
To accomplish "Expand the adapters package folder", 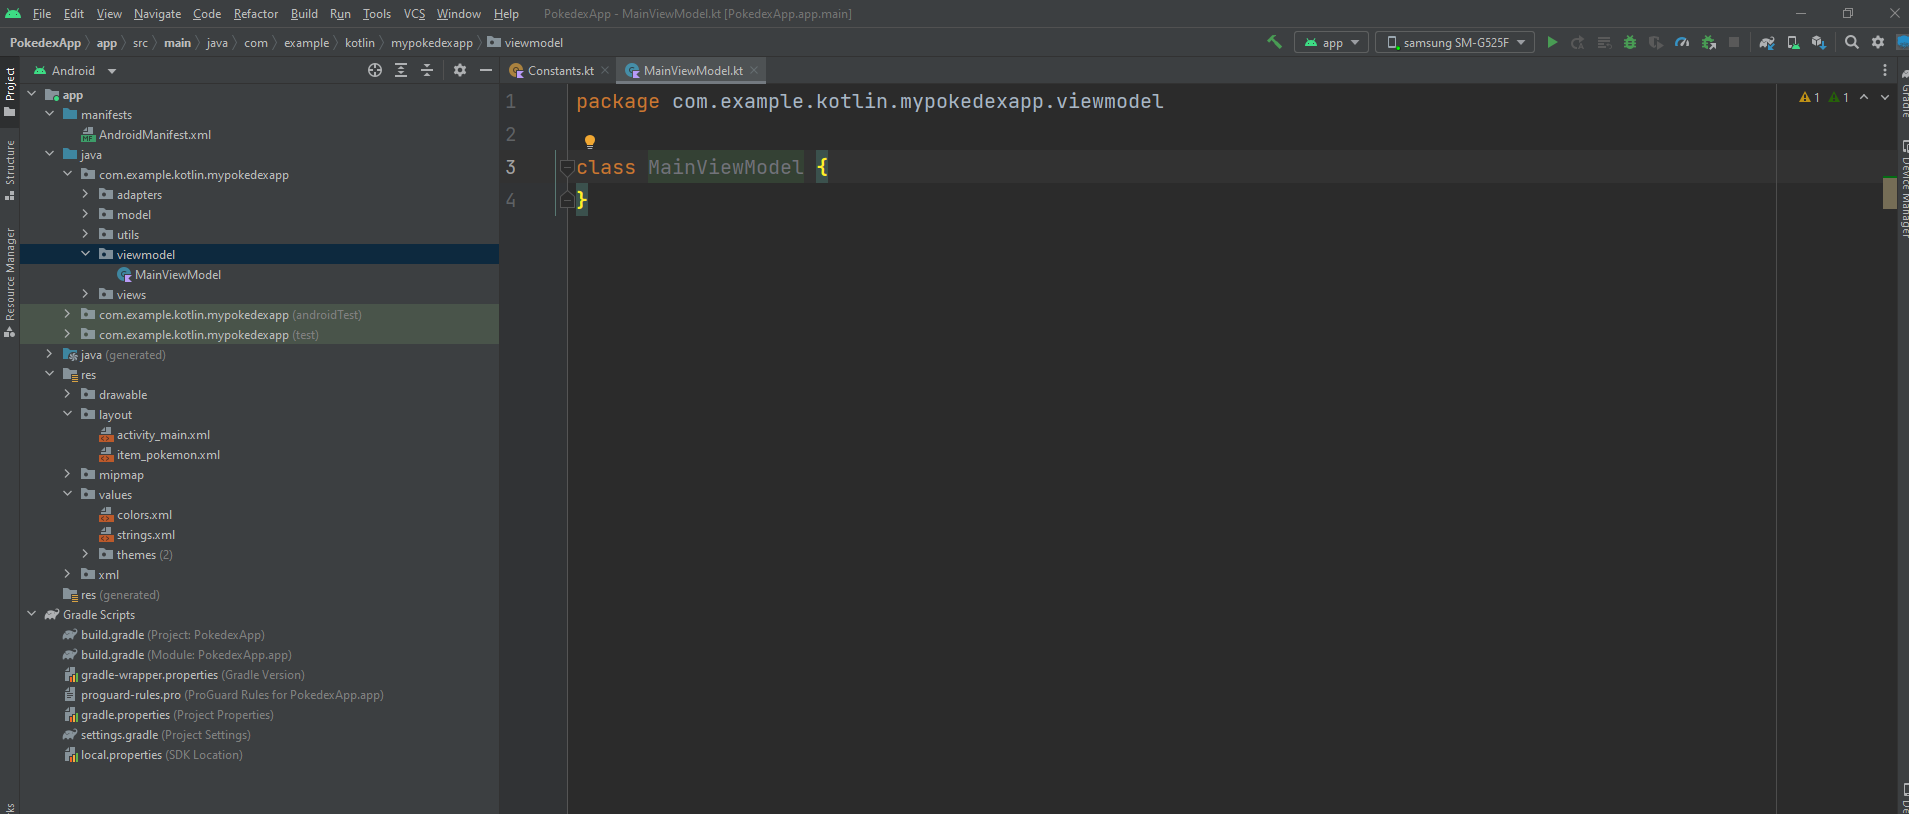I will pos(85,195).
